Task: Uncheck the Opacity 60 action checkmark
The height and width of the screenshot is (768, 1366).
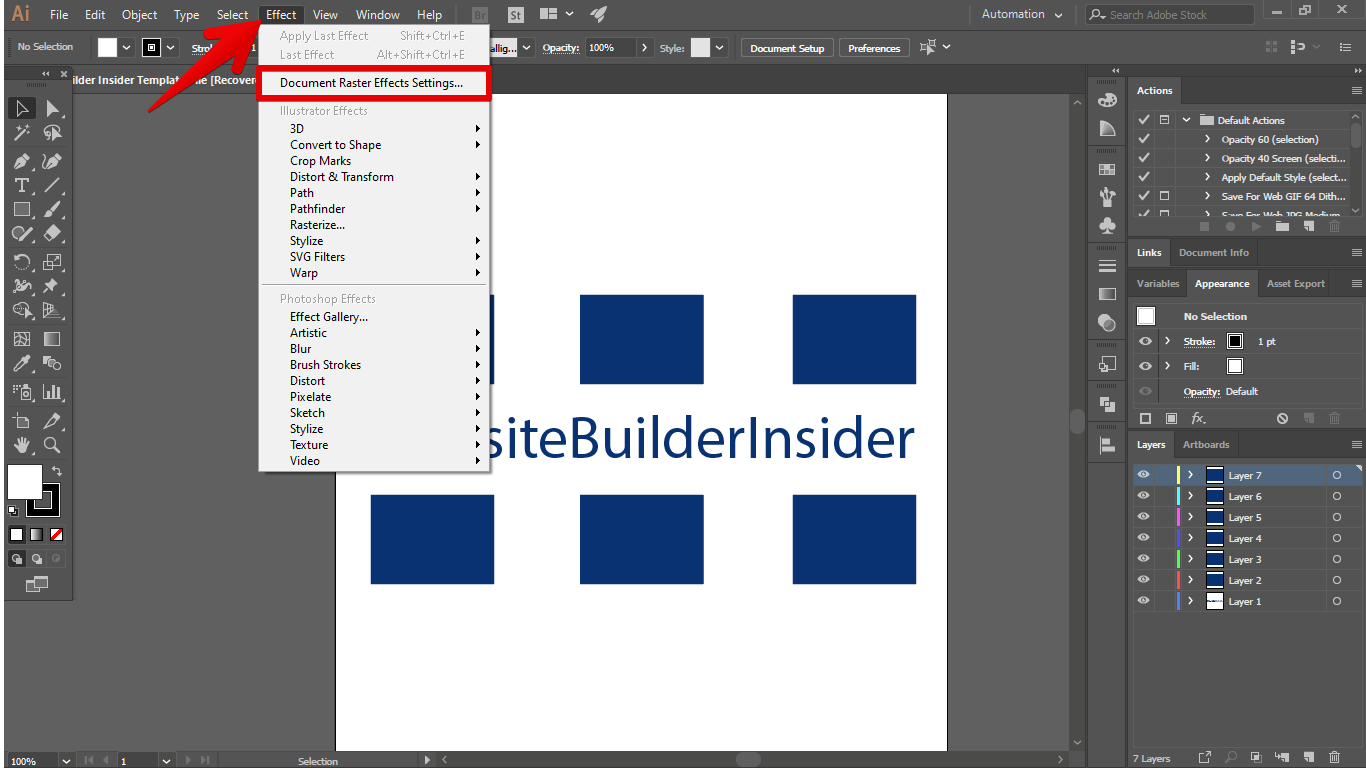Action: click(x=1144, y=139)
